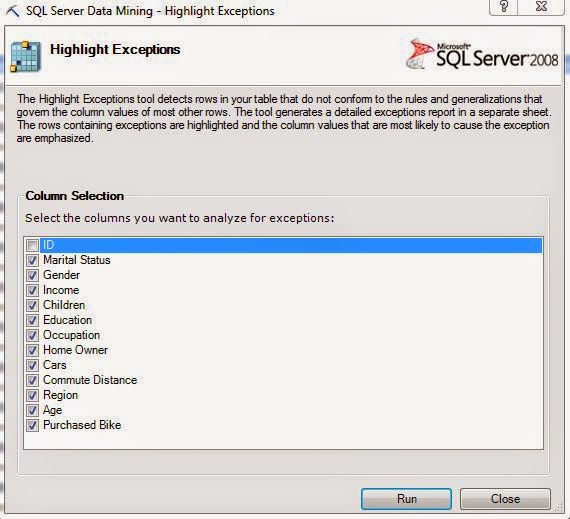This screenshot has width=570, height=519.
Task: Toggle the Home Owner checkbox
Action: (x=32, y=350)
